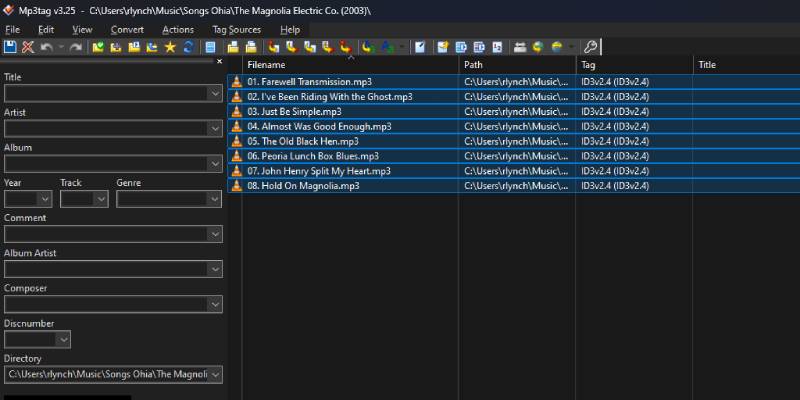Click the blue A Actions quick icon
800x400 pixels.
tap(387, 47)
